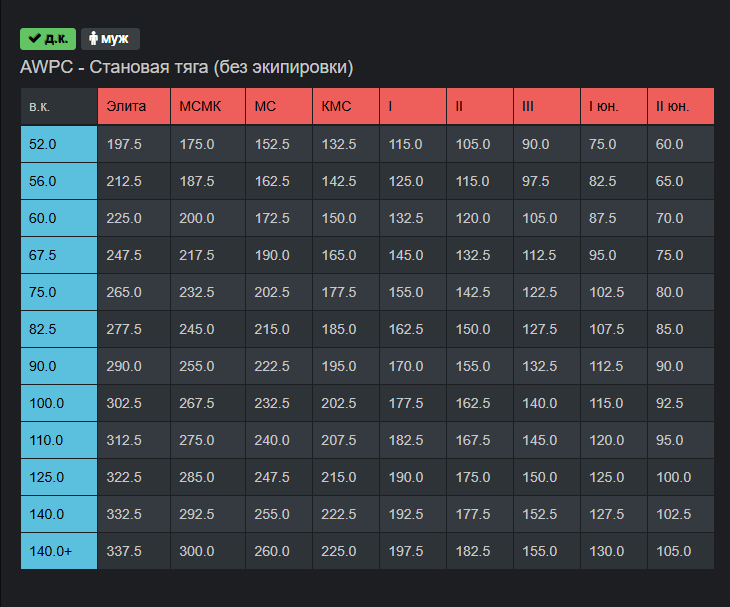The height and width of the screenshot is (607, 730).
Task: Select the 110.0 weight class row header
Action: 59,440
